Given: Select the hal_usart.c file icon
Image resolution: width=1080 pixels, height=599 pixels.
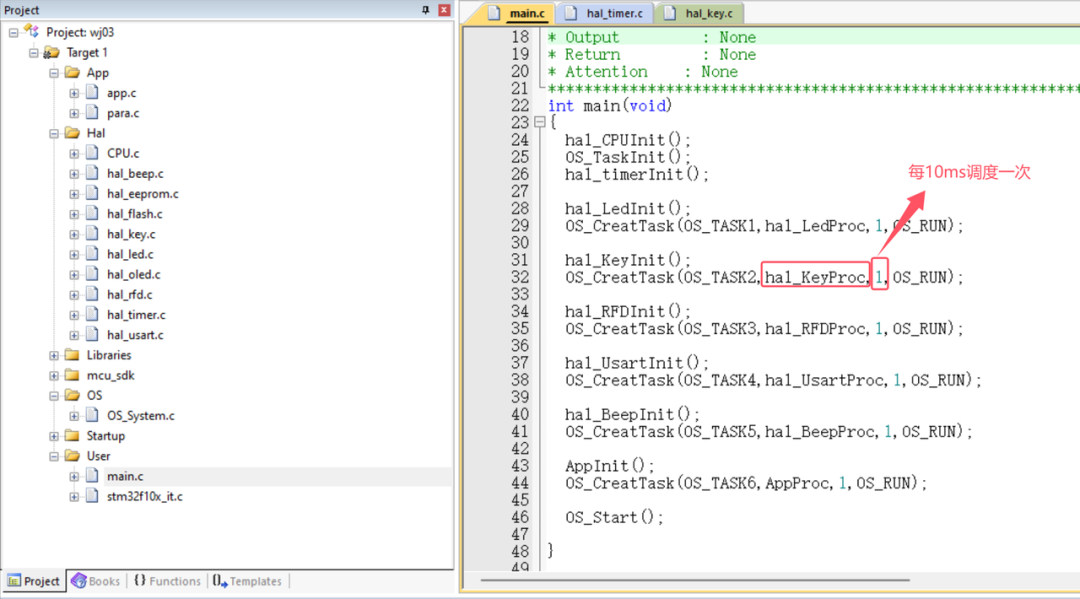Looking at the screenshot, I should 92,335.
